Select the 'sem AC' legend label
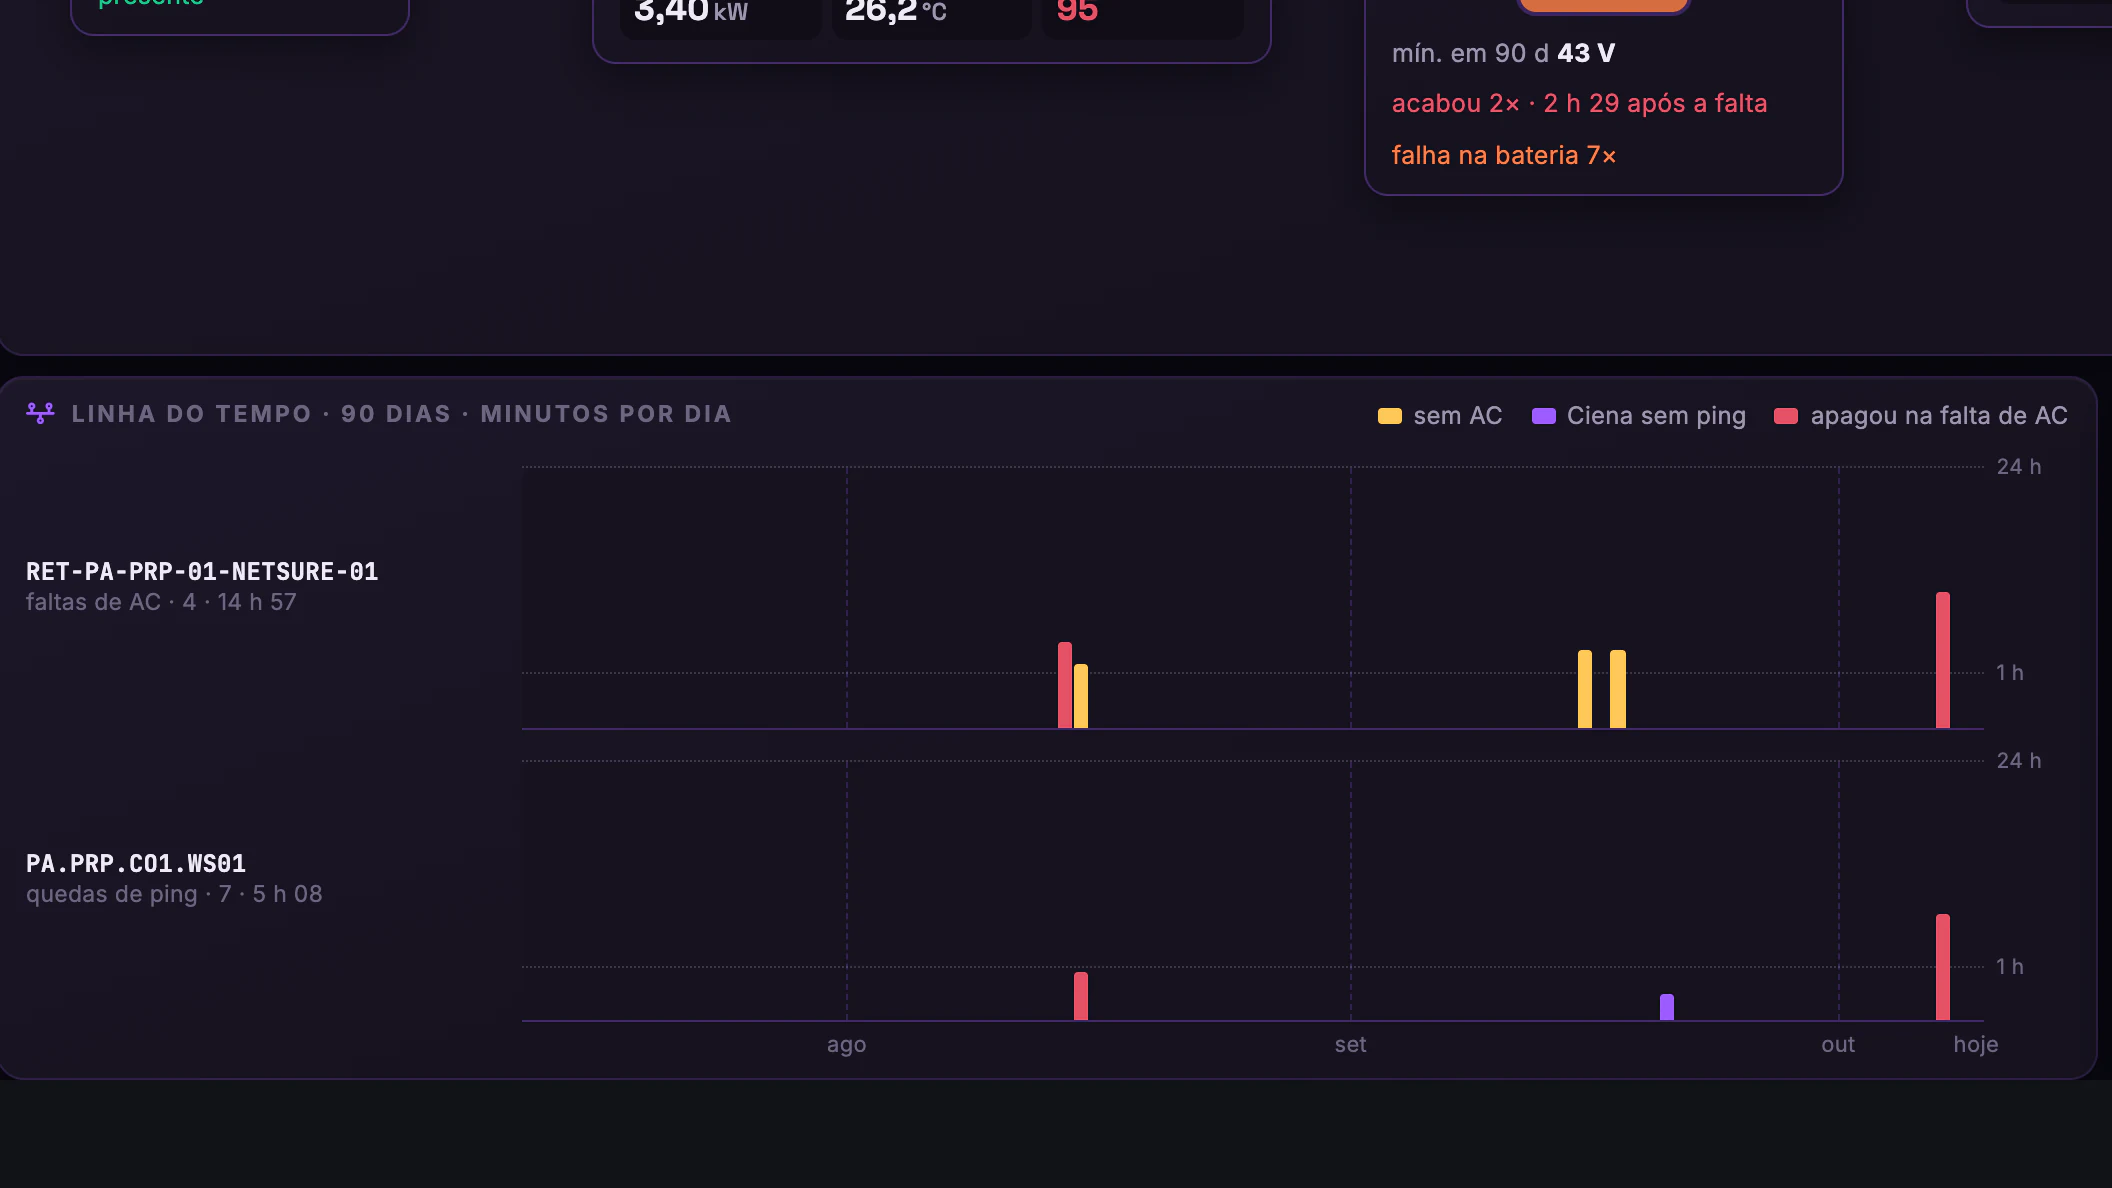 1458,416
